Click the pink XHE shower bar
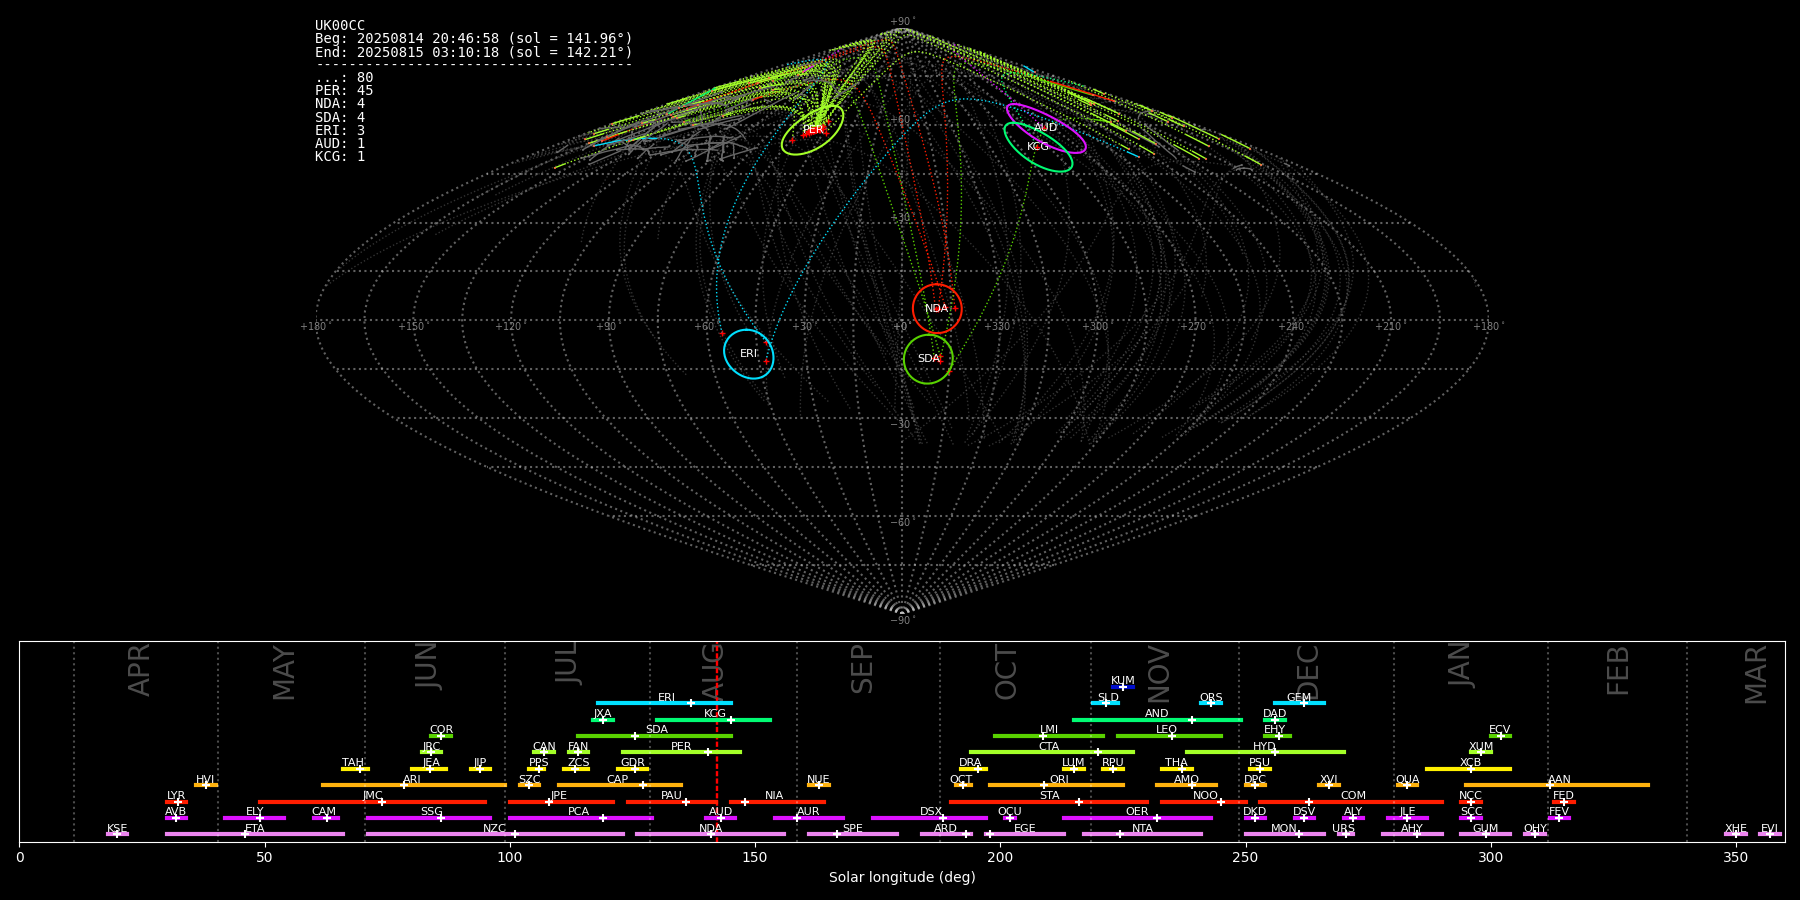The image size is (1800, 900). click(1736, 834)
